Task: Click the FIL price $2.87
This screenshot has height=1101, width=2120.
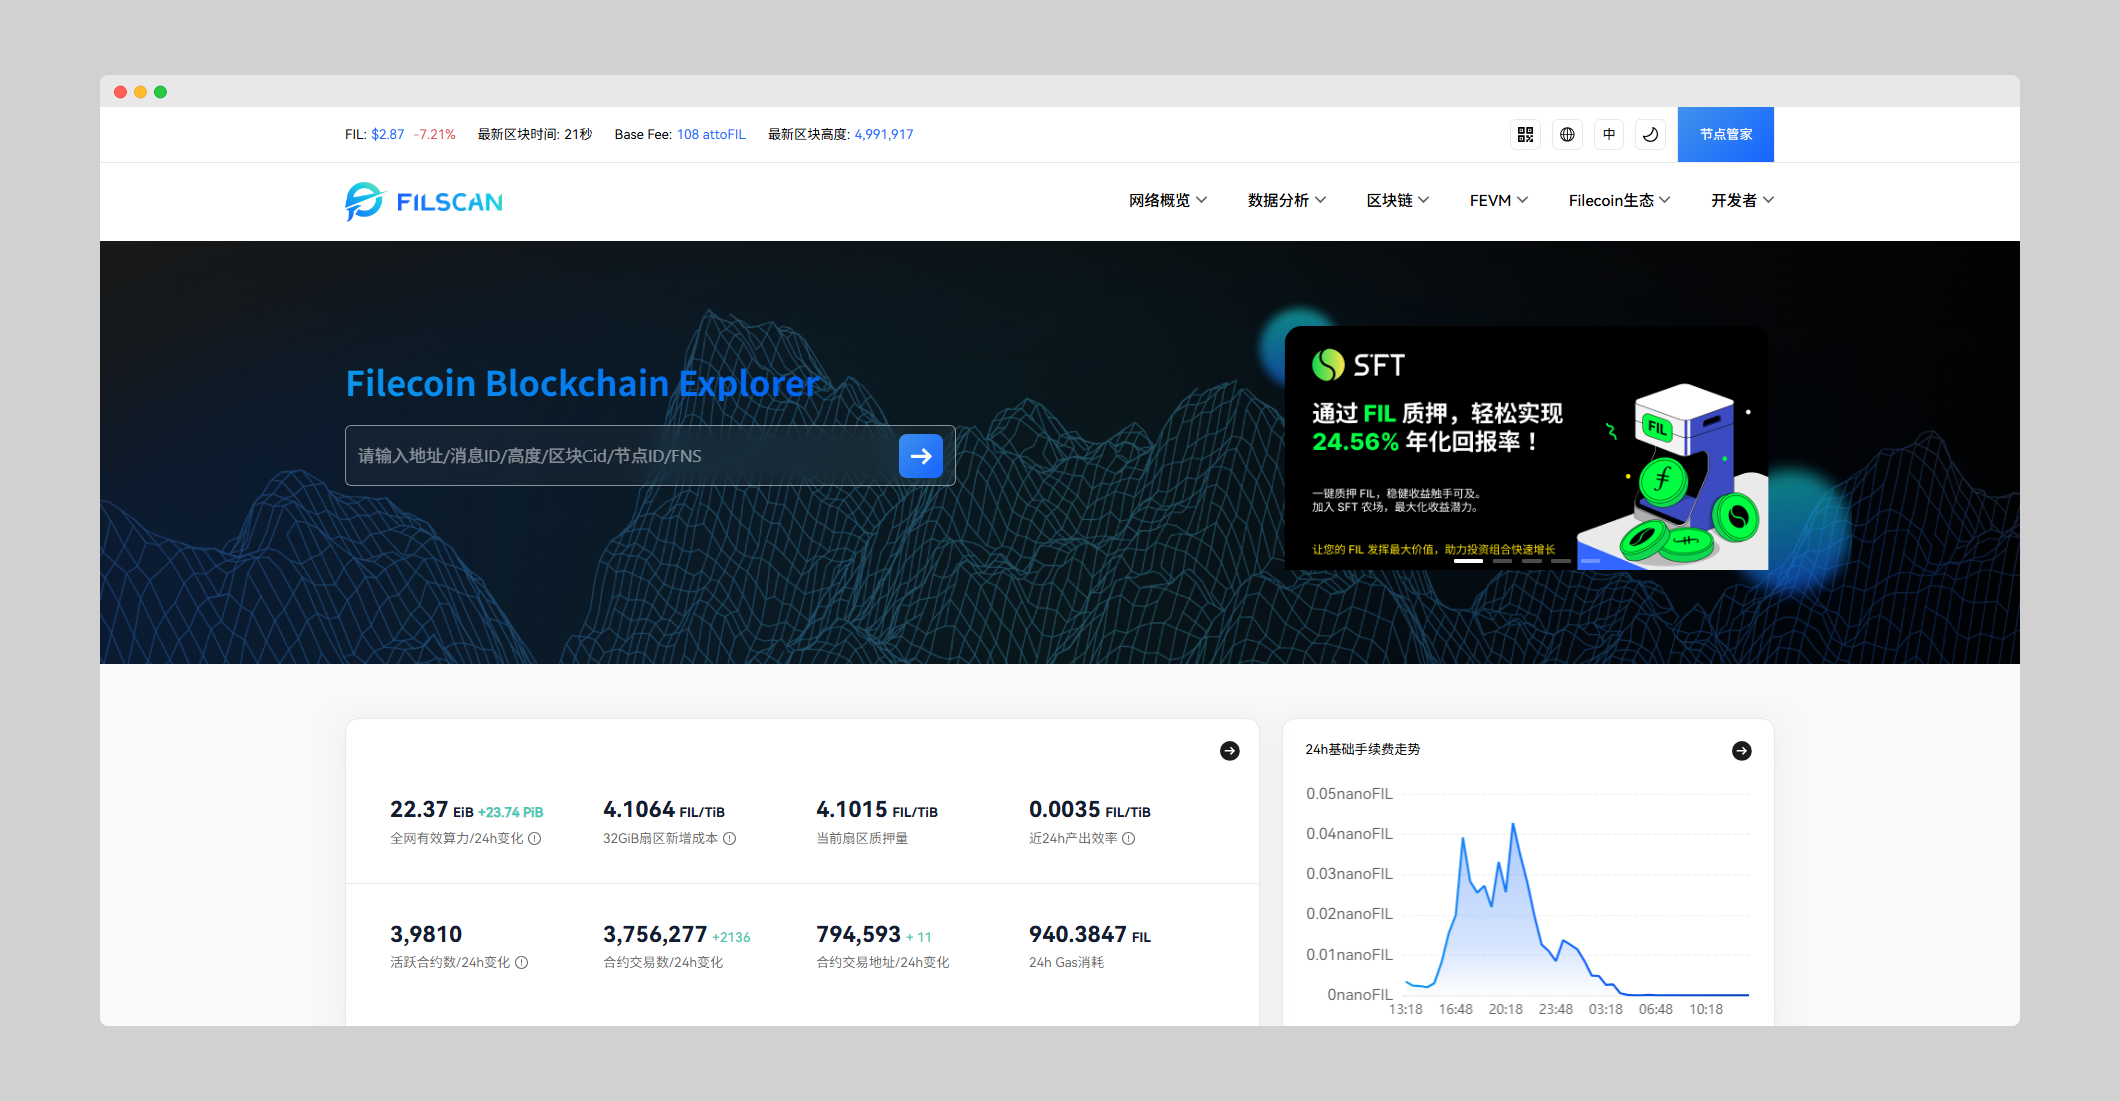Action: (x=388, y=134)
